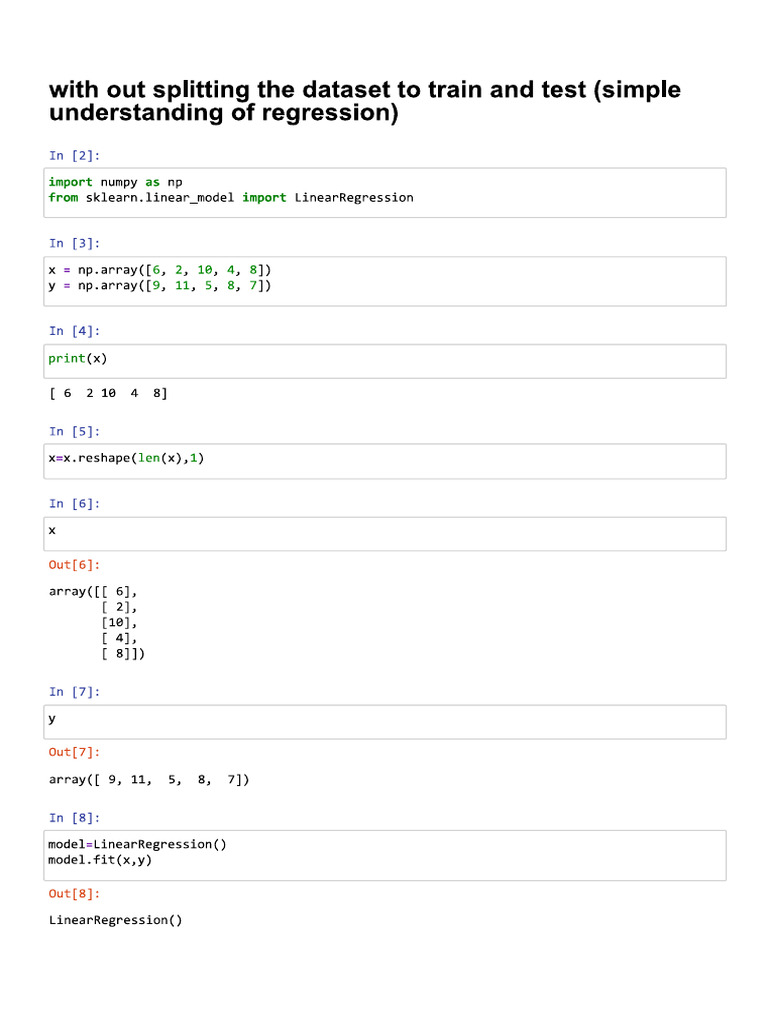Click the Out[7] output label
768x1024 pixels.
pyautogui.click(x=75, y=752)
